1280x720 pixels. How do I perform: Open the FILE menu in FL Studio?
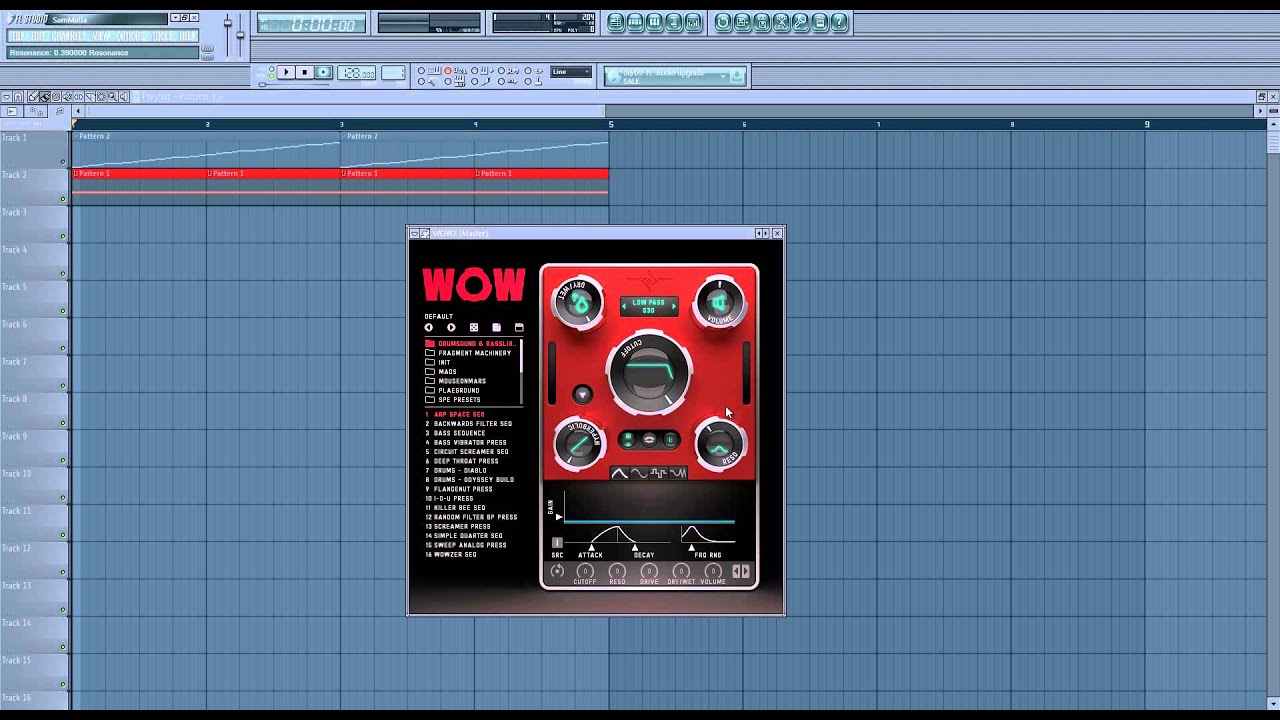click(x=16, y=36)
